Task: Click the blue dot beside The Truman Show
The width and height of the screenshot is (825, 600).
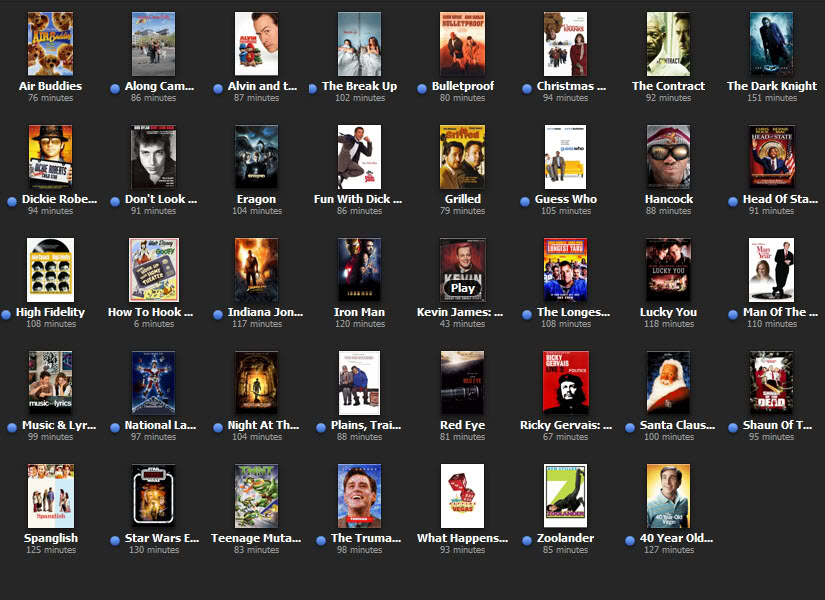Action: [321, 541]
